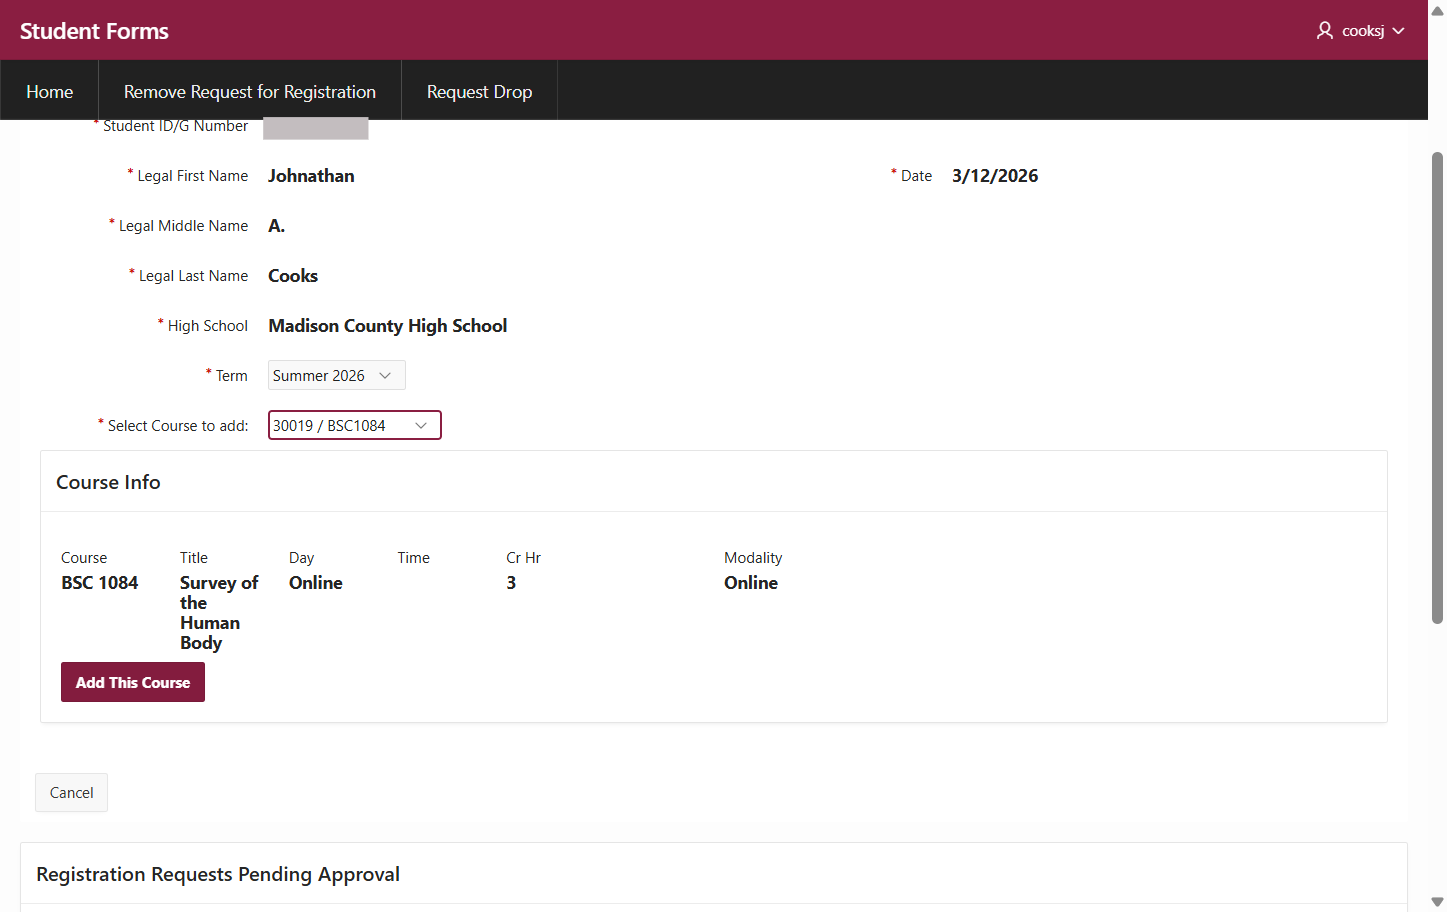This screenshot has height=912, width=1447.
Task: Click the Day value Online
Action: tap(316, 583)
